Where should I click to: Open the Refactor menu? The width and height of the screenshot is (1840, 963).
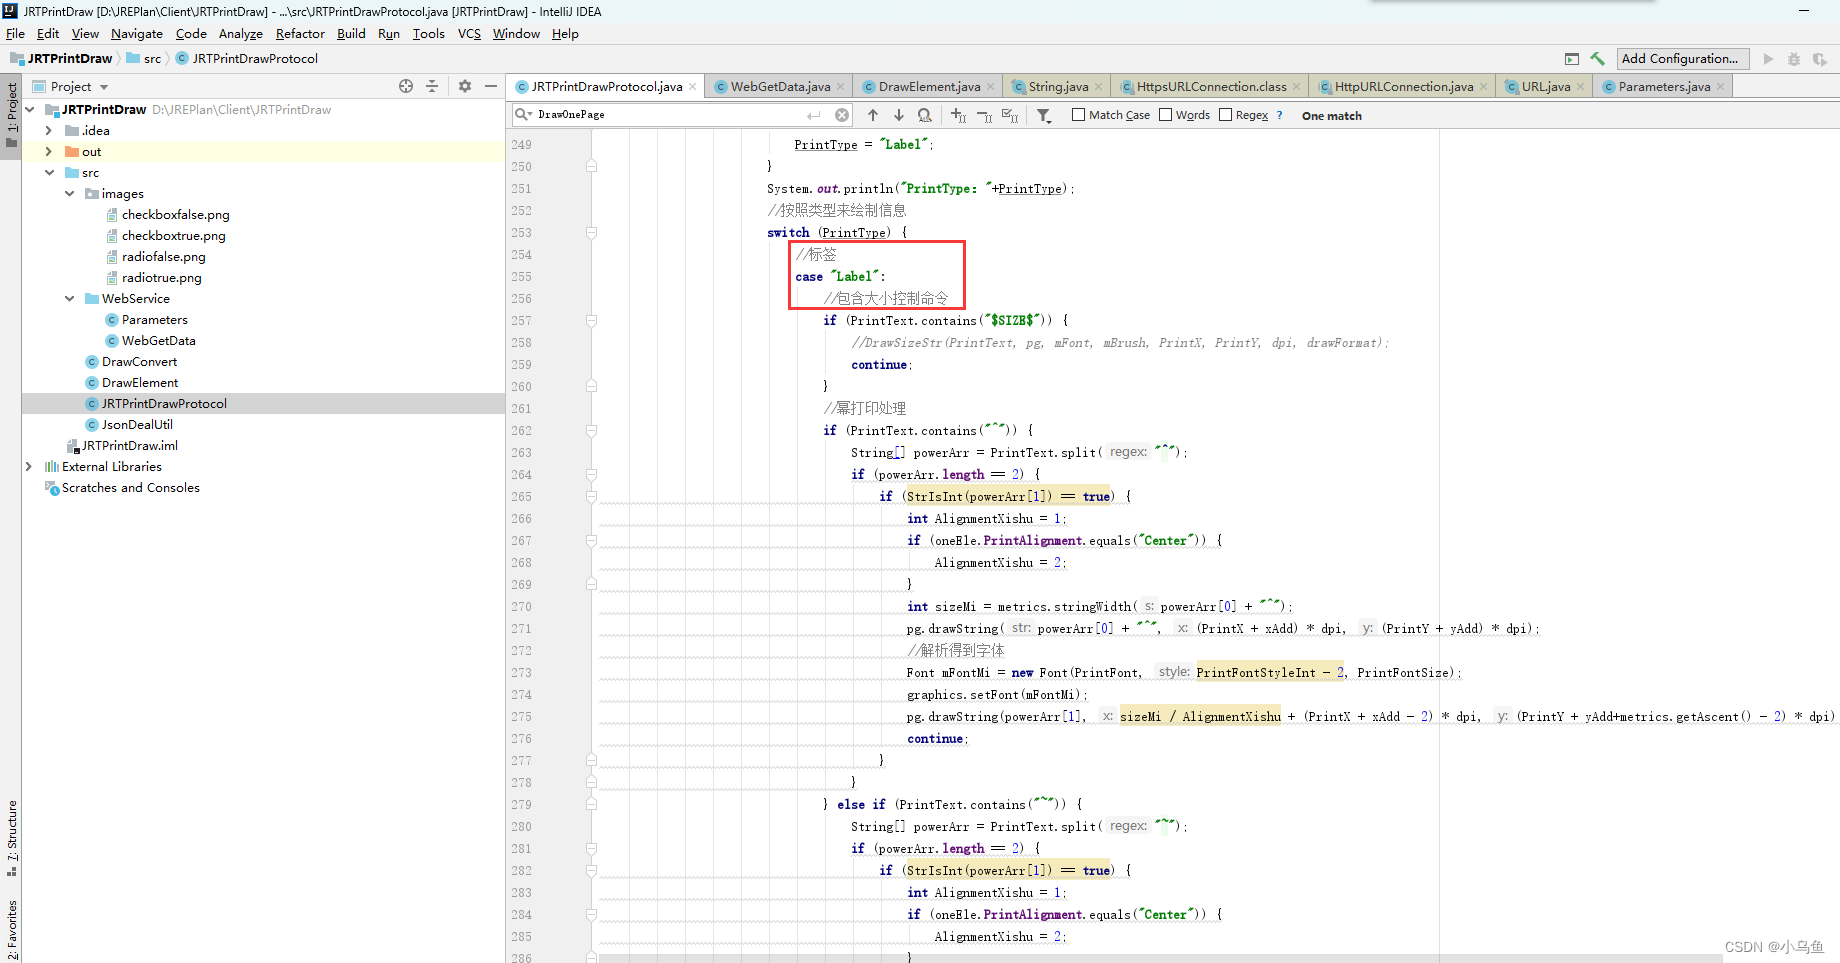(x=300, y=34)
